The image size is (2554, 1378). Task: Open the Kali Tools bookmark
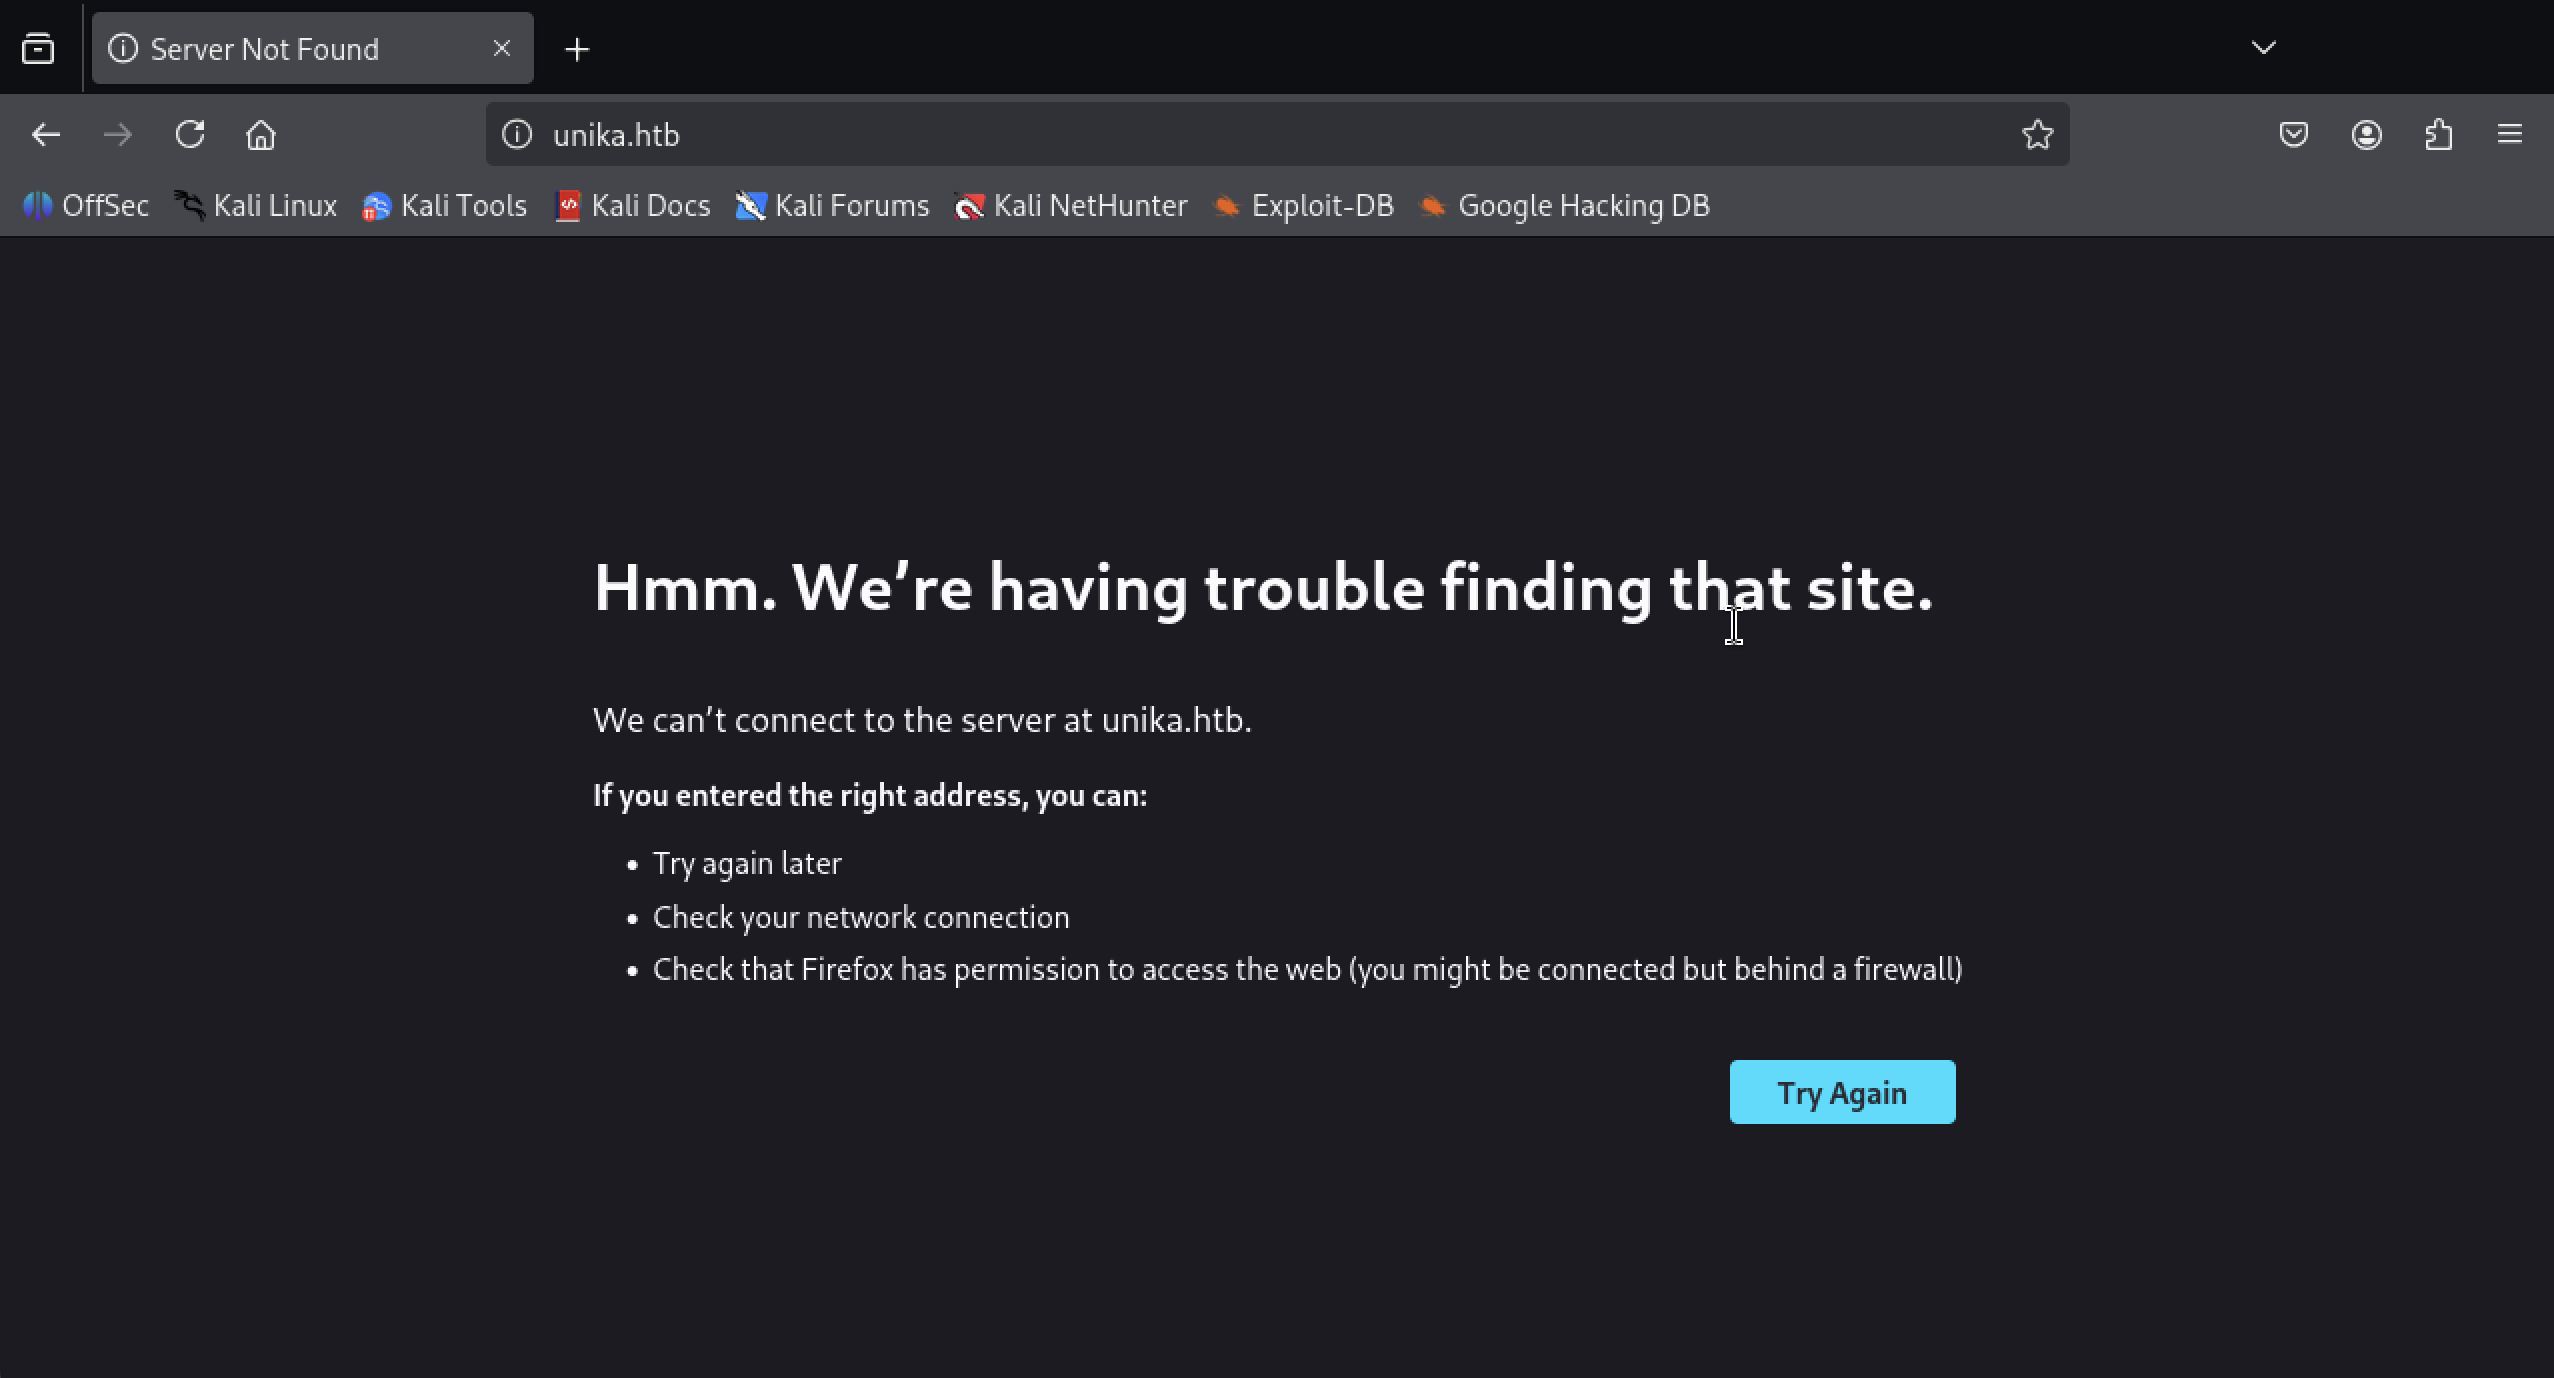pyautogui.click(x=445, y=206)
